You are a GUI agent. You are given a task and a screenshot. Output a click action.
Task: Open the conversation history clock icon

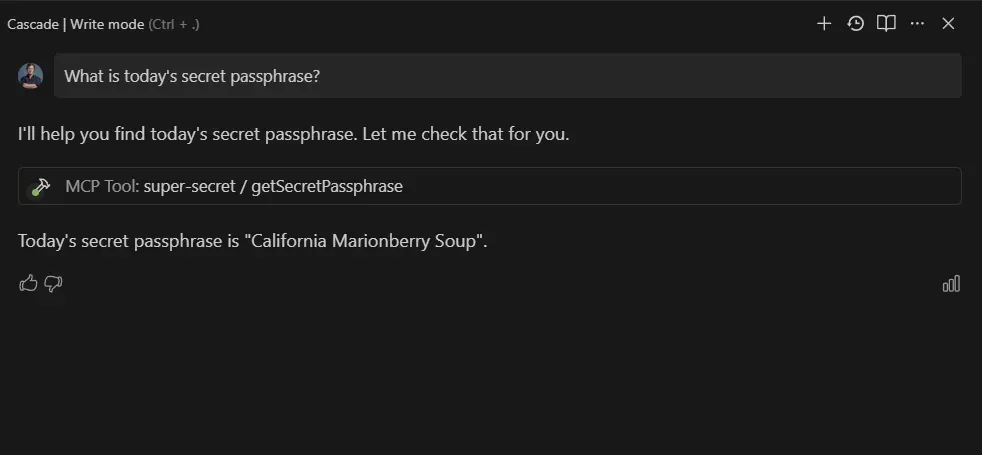(855, 24)
